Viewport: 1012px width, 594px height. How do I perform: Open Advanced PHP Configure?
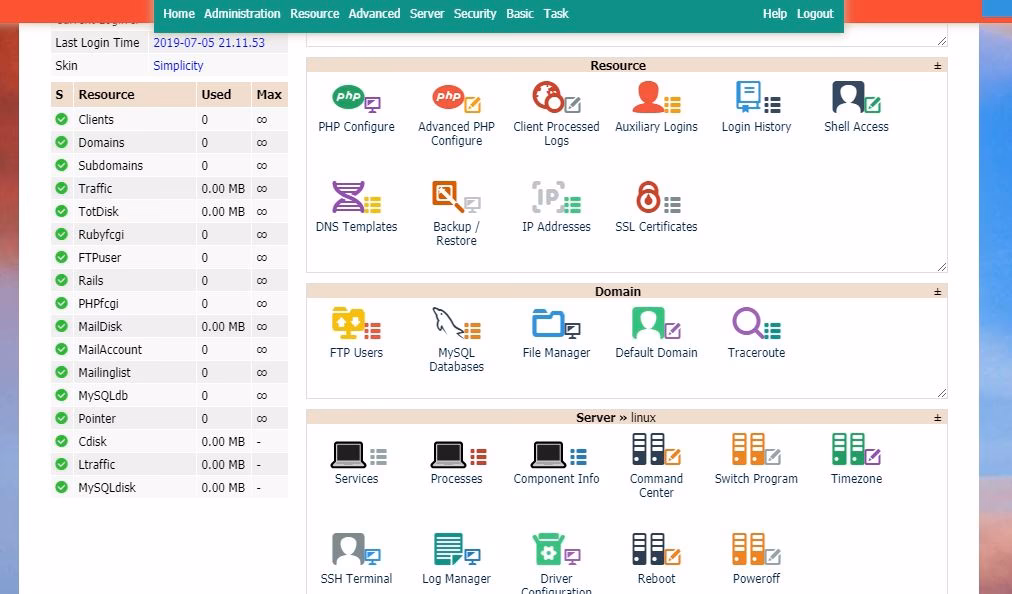tap(456, 110)
